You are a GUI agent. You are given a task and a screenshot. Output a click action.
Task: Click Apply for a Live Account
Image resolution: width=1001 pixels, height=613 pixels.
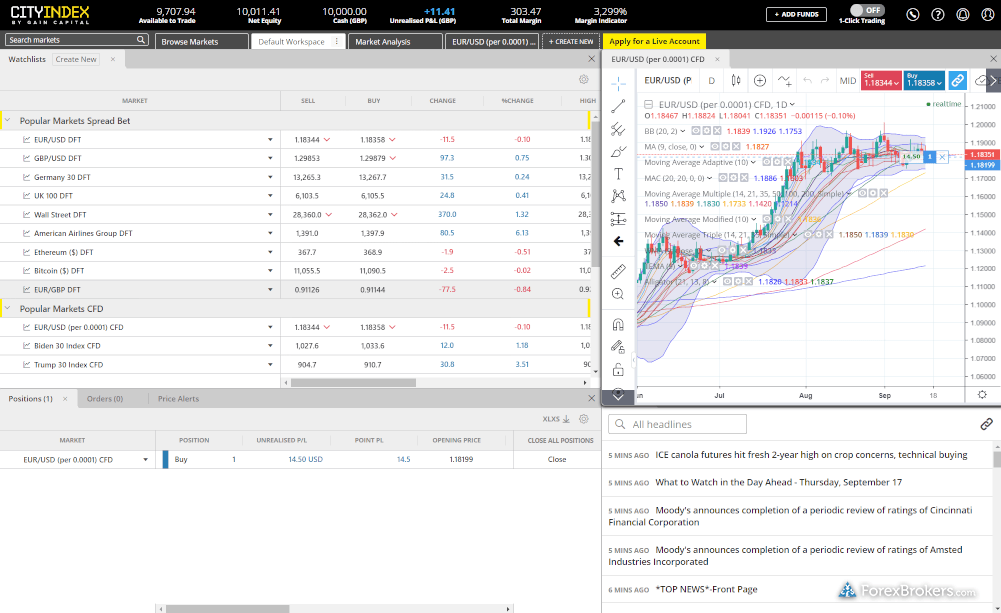click(654, 41)
